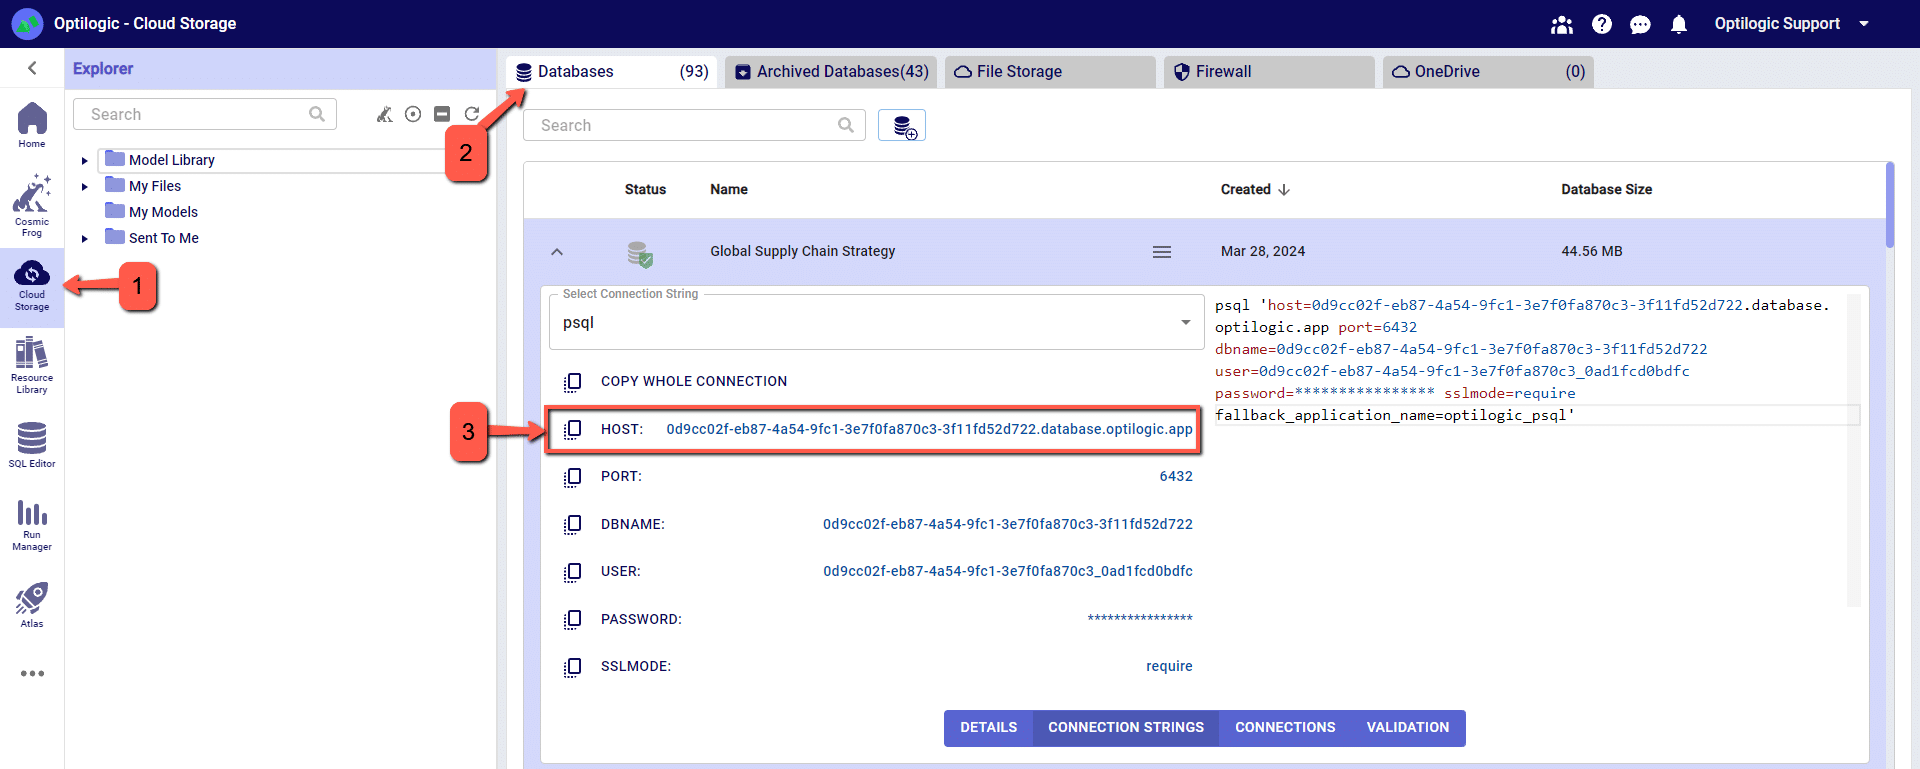This screenshot has height=769, width=1920.
Task: Switch to the OneDrive tab
Action: pyautogui.click(x=1488, y=72)
